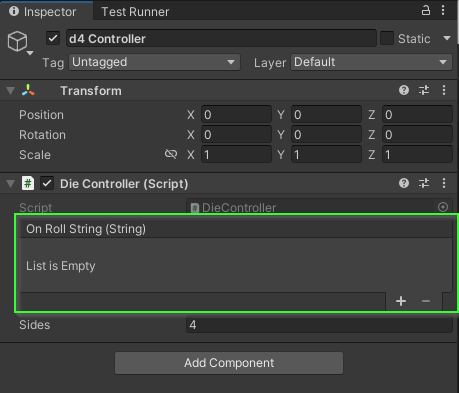Image resolution: width=459 pixels, height=393 pixels.
Task: Open Die Controller presets
Action: [424, 183]
